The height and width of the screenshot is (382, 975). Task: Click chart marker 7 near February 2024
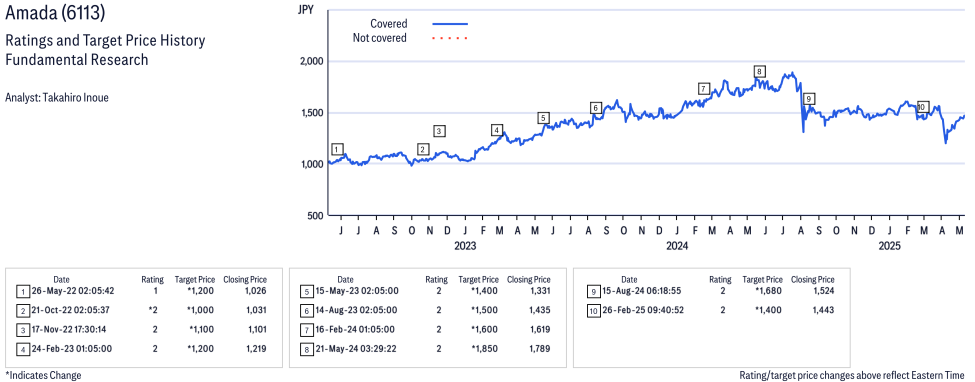(x=703, y=88)
